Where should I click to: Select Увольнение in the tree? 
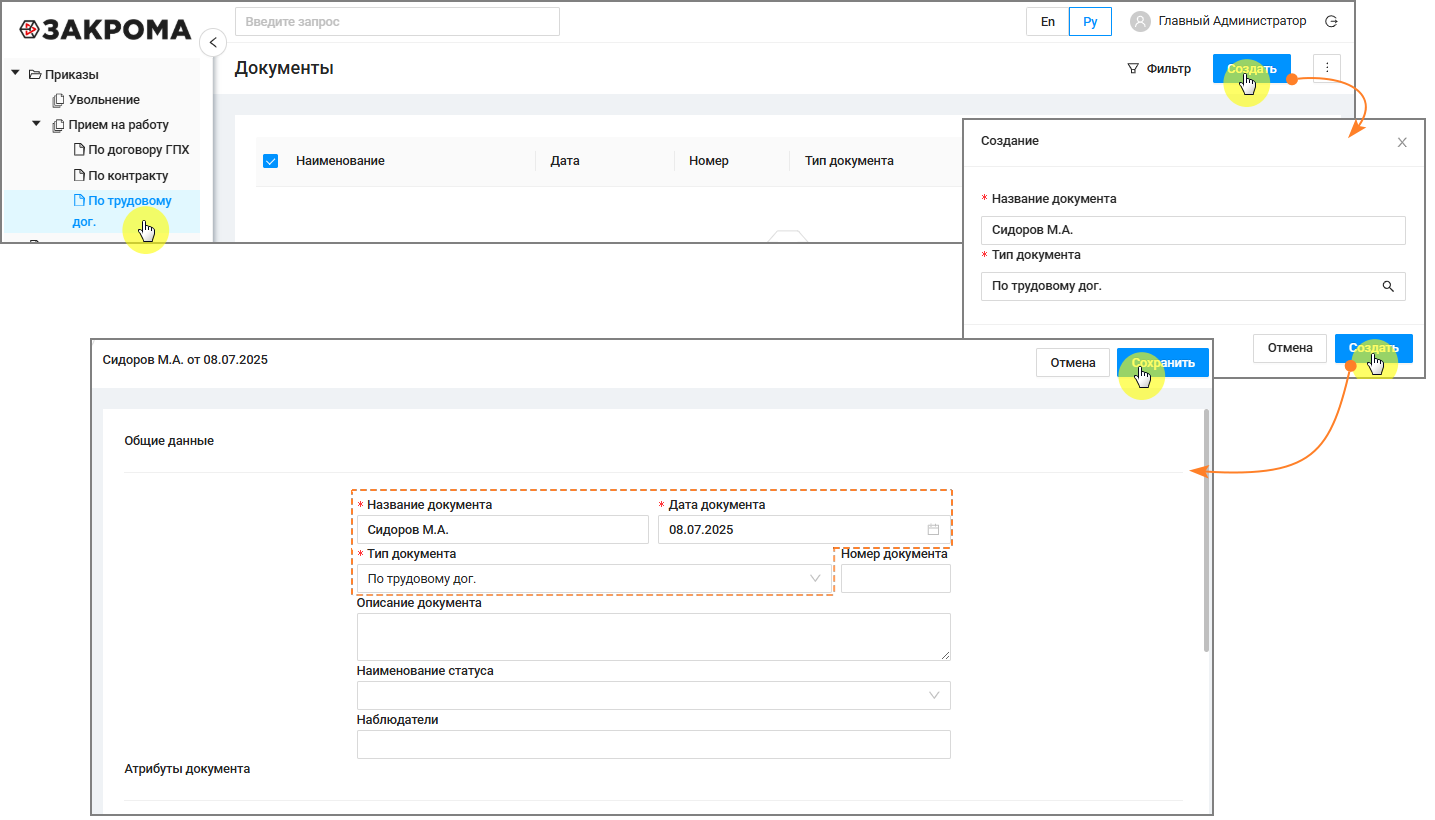click(104, 100)
